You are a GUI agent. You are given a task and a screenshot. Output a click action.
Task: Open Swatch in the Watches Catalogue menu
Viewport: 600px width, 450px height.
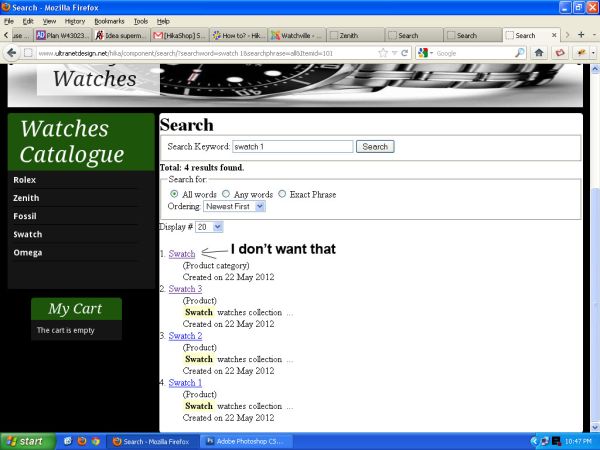(28, 235)
